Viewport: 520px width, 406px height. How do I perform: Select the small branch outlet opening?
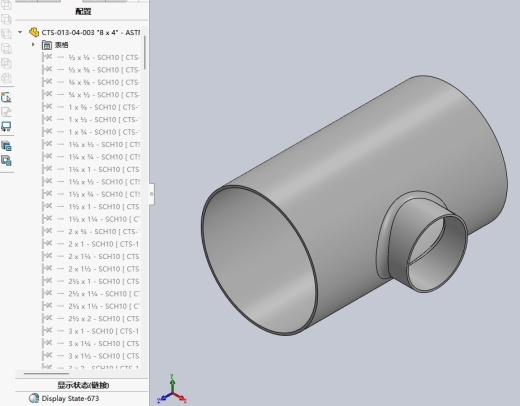(437, 253)
